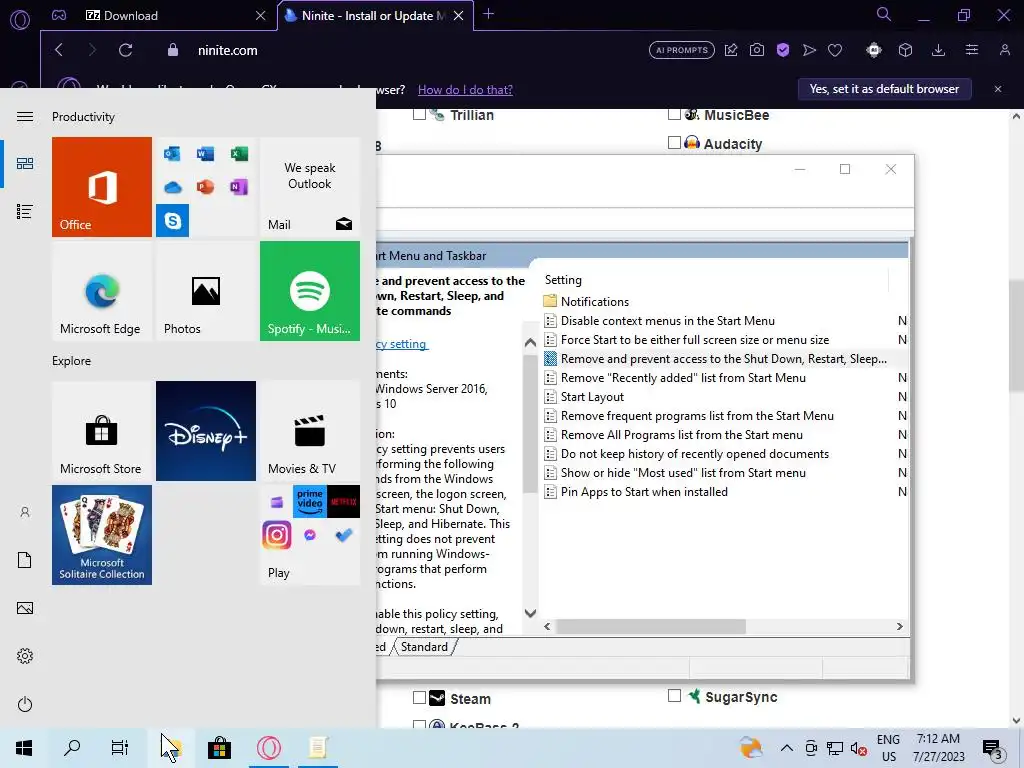
Task: Open Opera heart bookmarks icon
Action: pos(835,50)
